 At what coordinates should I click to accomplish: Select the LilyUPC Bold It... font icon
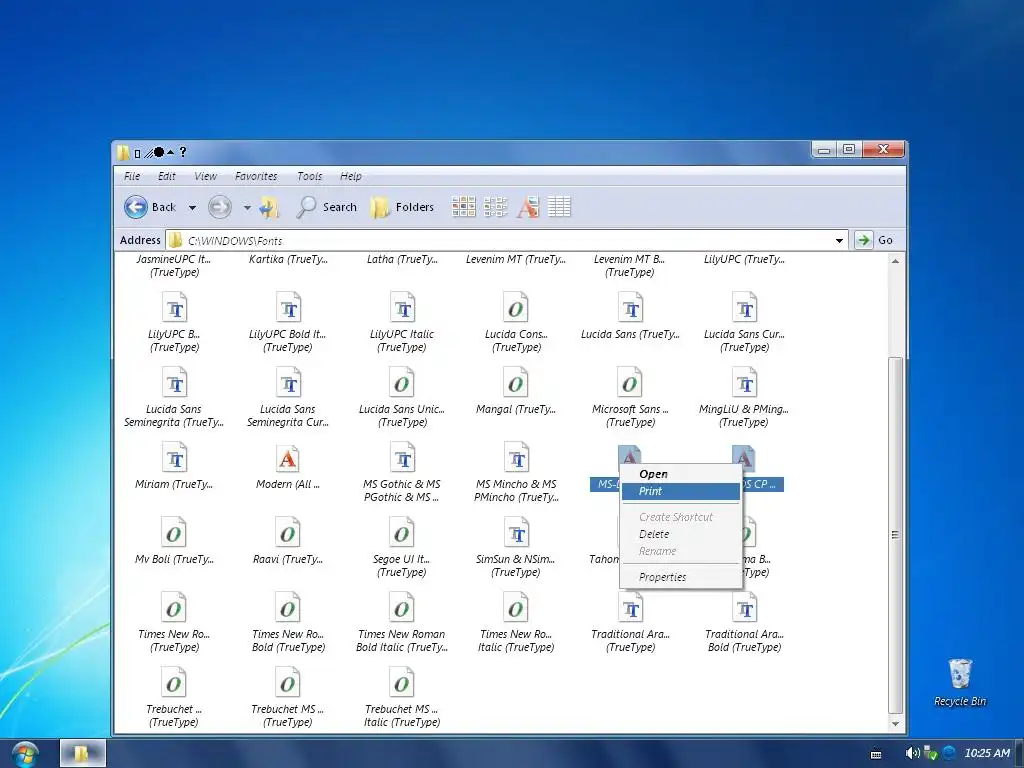(x=287, y=307)
